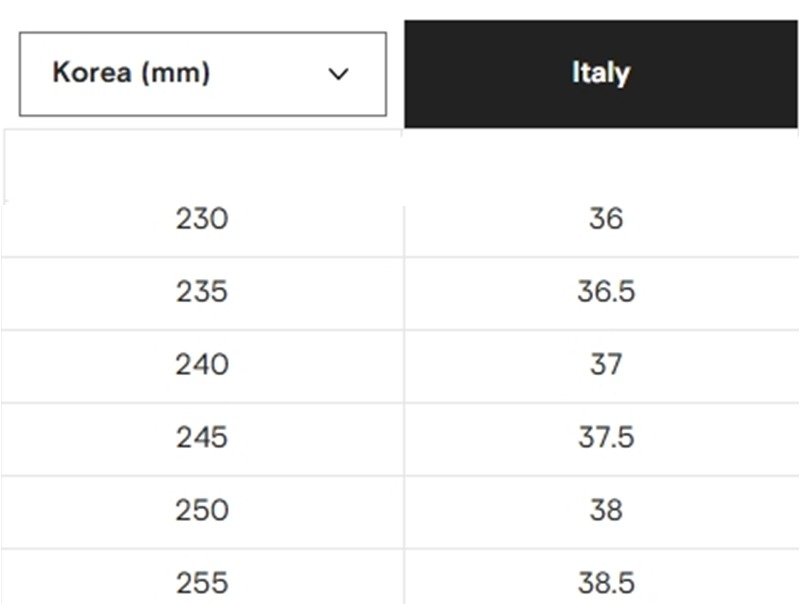Viewport: 800px width, 605px height.
Task: Select the 240 mm size cell
Action: coord(202,365)
